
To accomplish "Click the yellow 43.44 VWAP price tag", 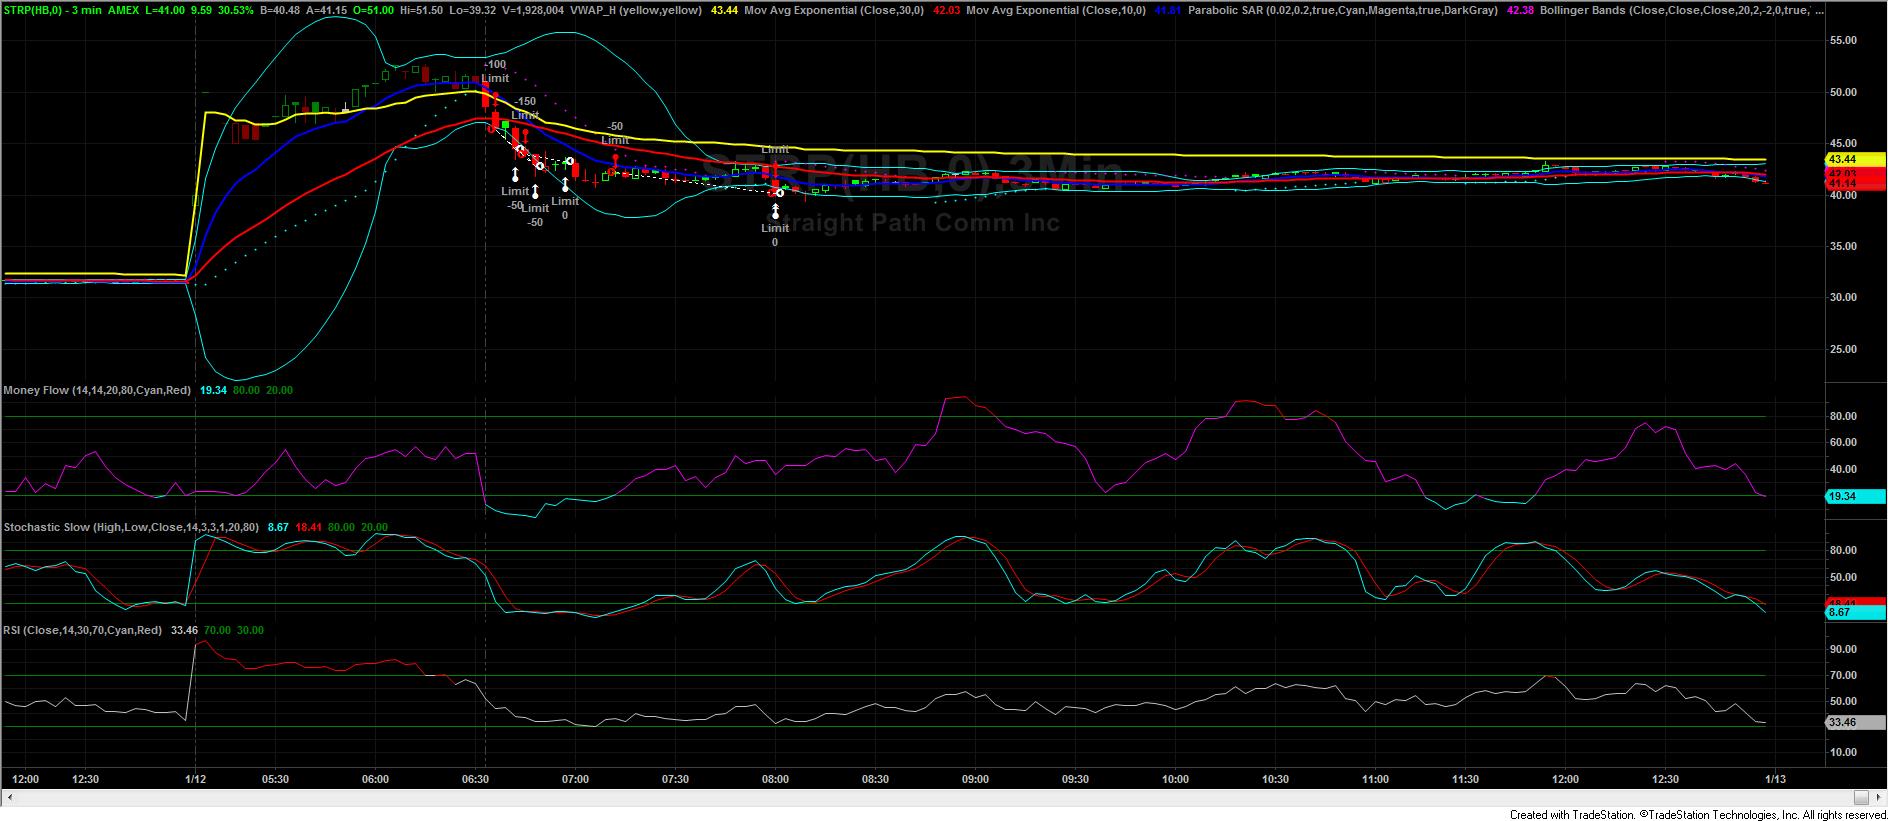I will coord(1841,160).
